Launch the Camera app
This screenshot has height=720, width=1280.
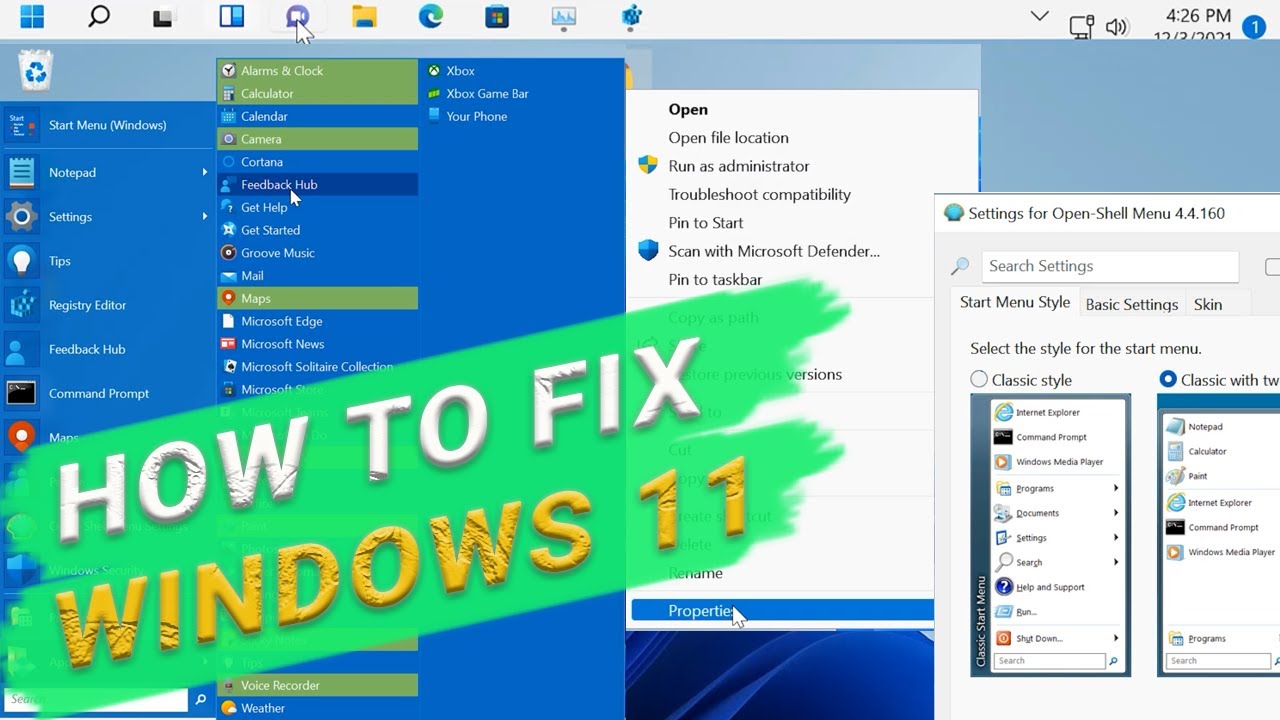pyautogui.click(x=318, y=139)
